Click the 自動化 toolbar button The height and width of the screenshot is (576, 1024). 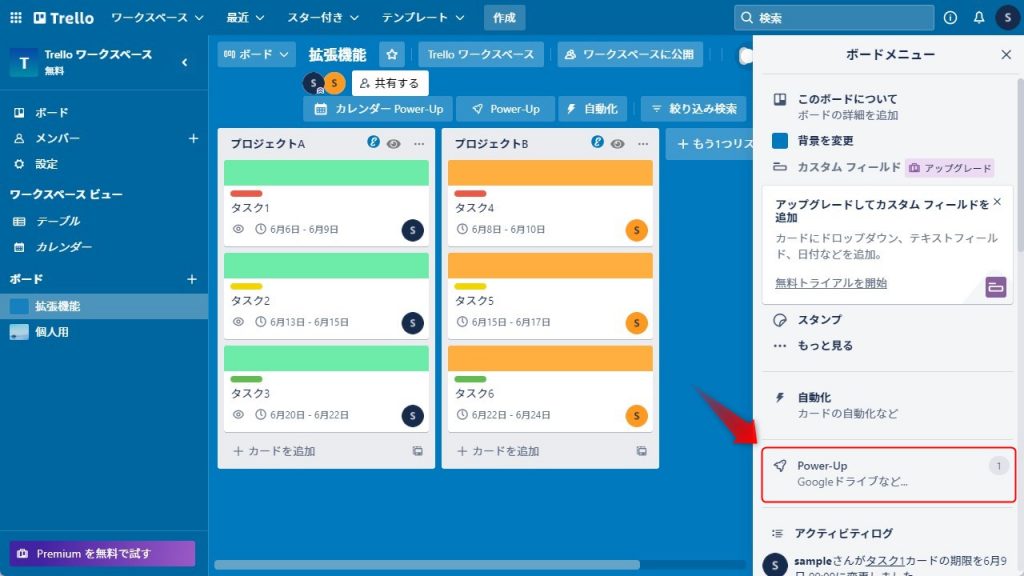coord(592,109)
